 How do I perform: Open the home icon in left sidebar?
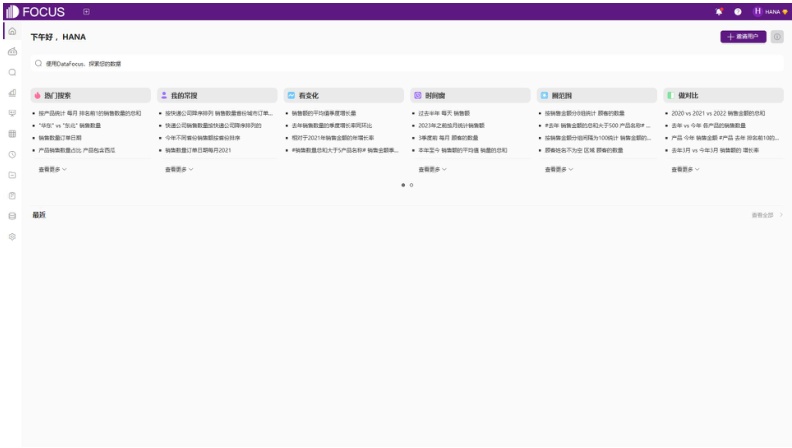(13, 31)
